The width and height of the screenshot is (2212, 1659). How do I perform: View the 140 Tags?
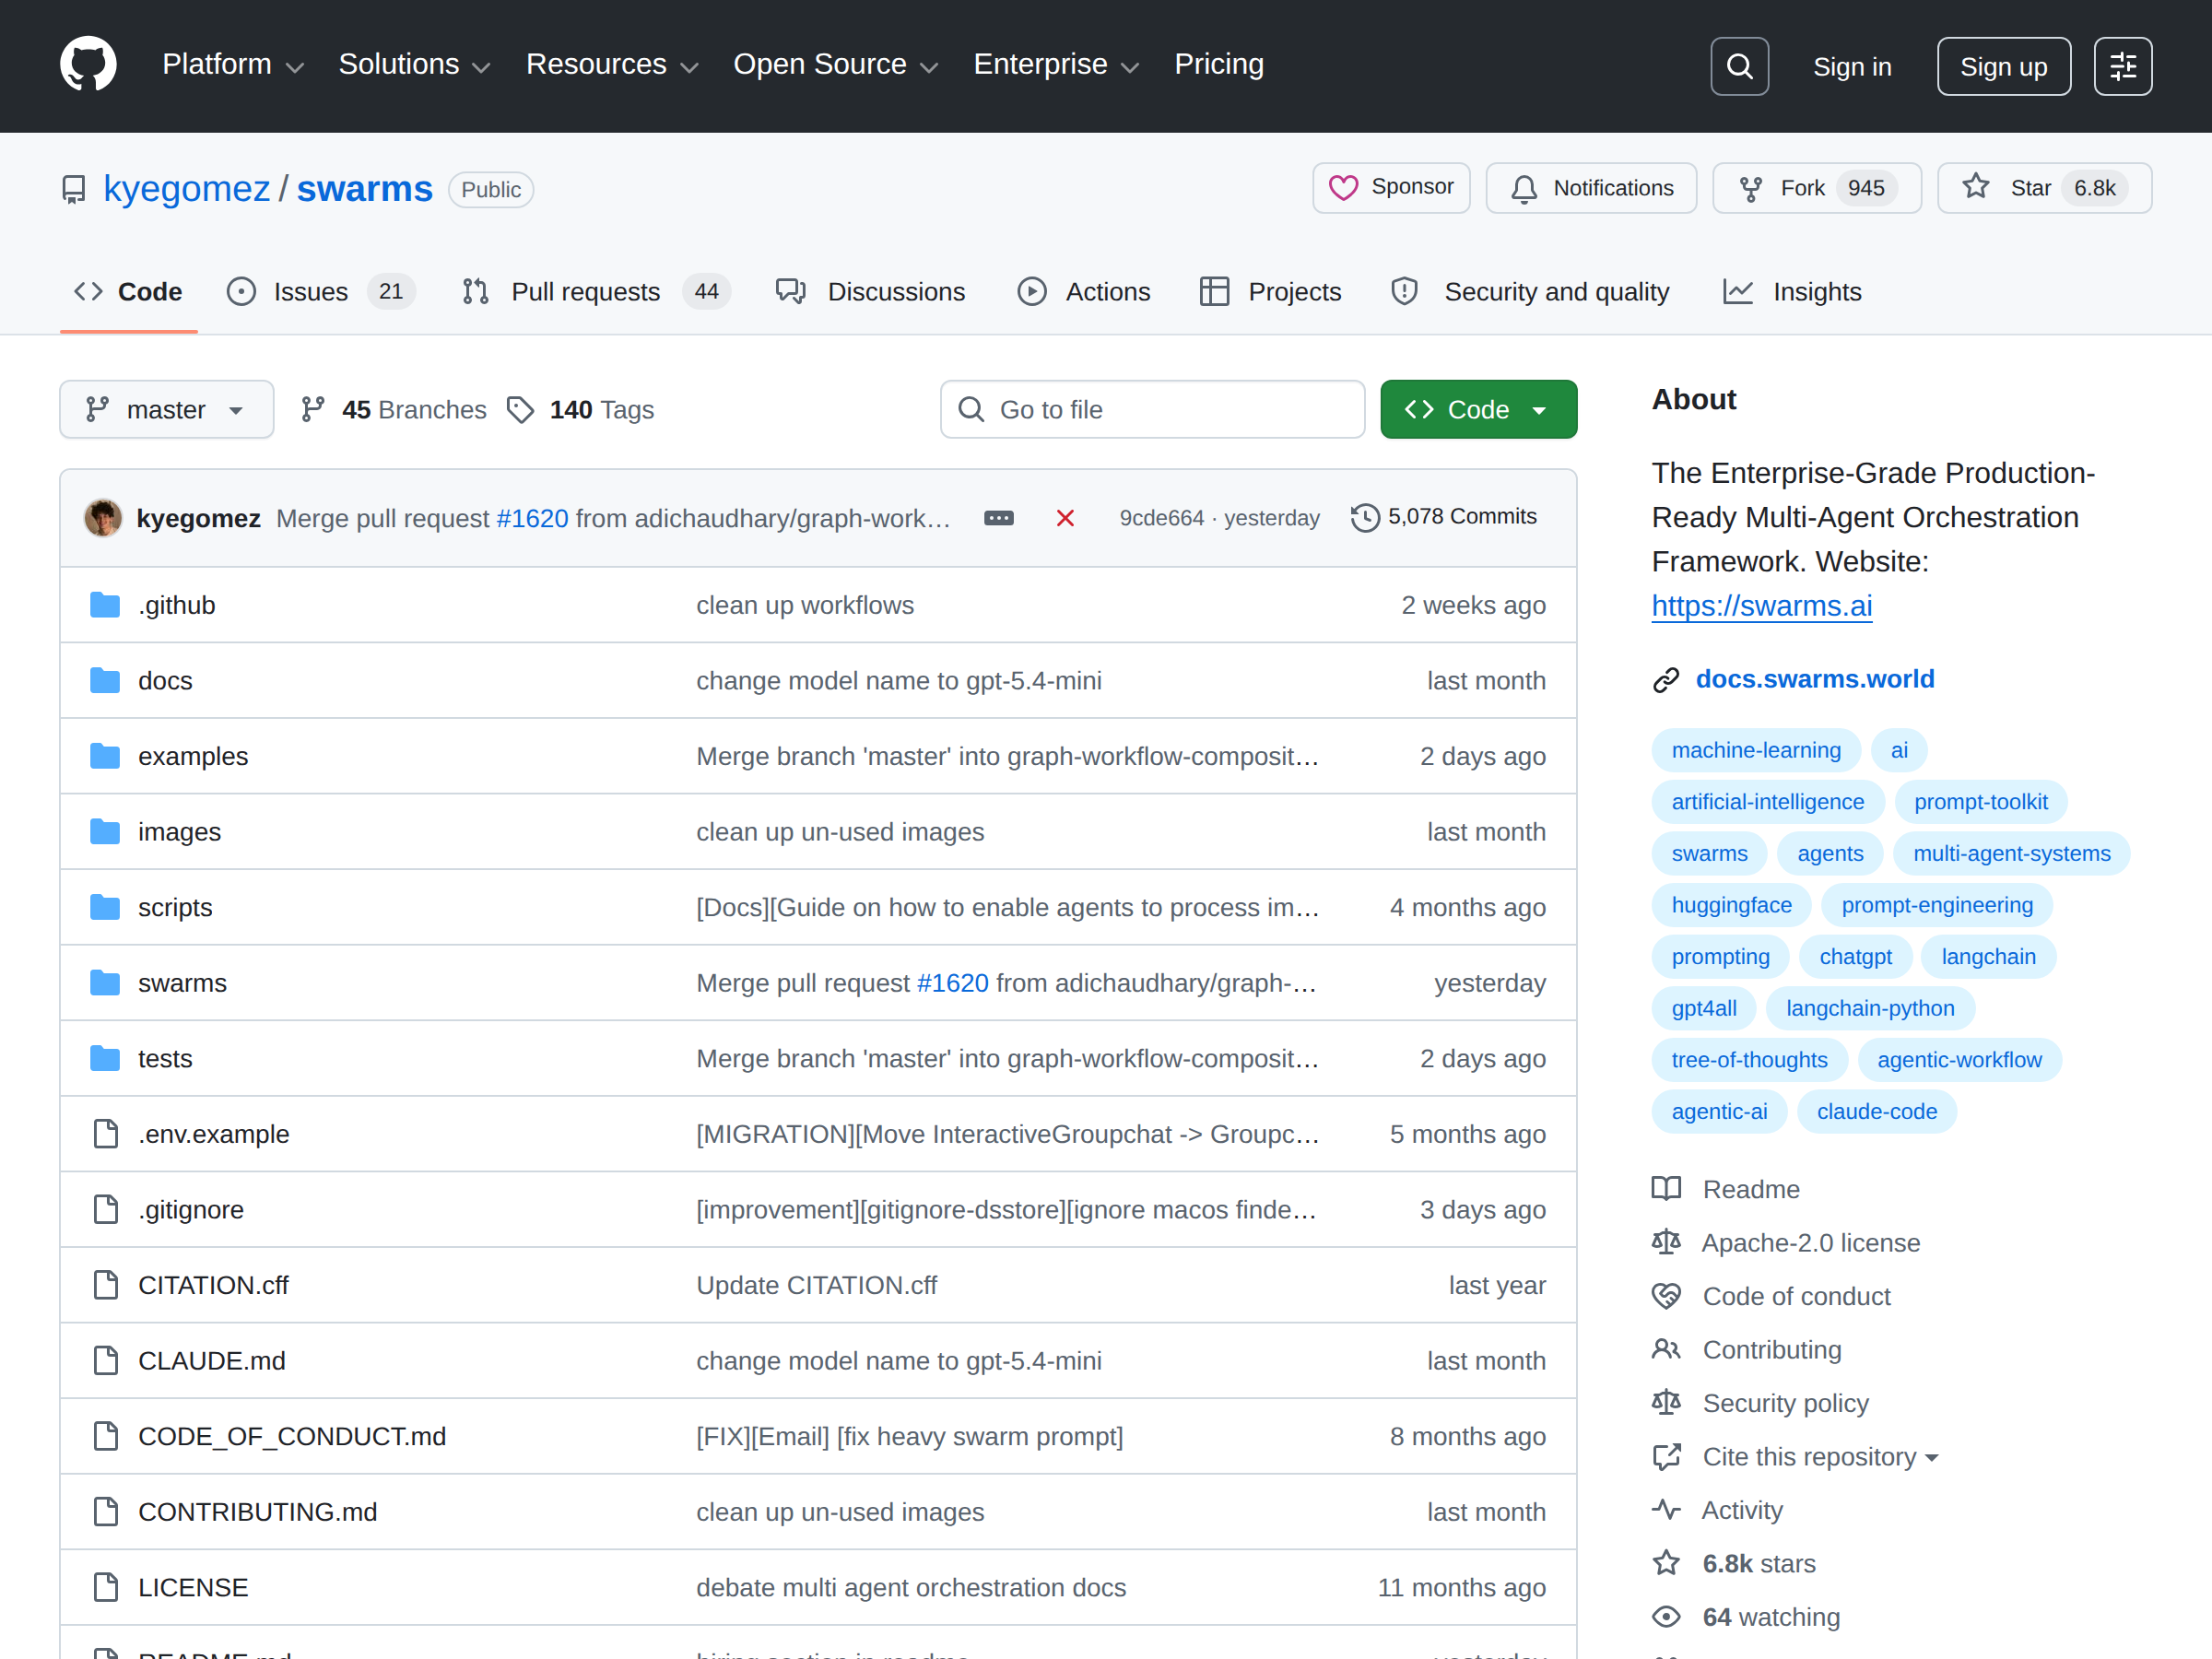click(580, 409)
